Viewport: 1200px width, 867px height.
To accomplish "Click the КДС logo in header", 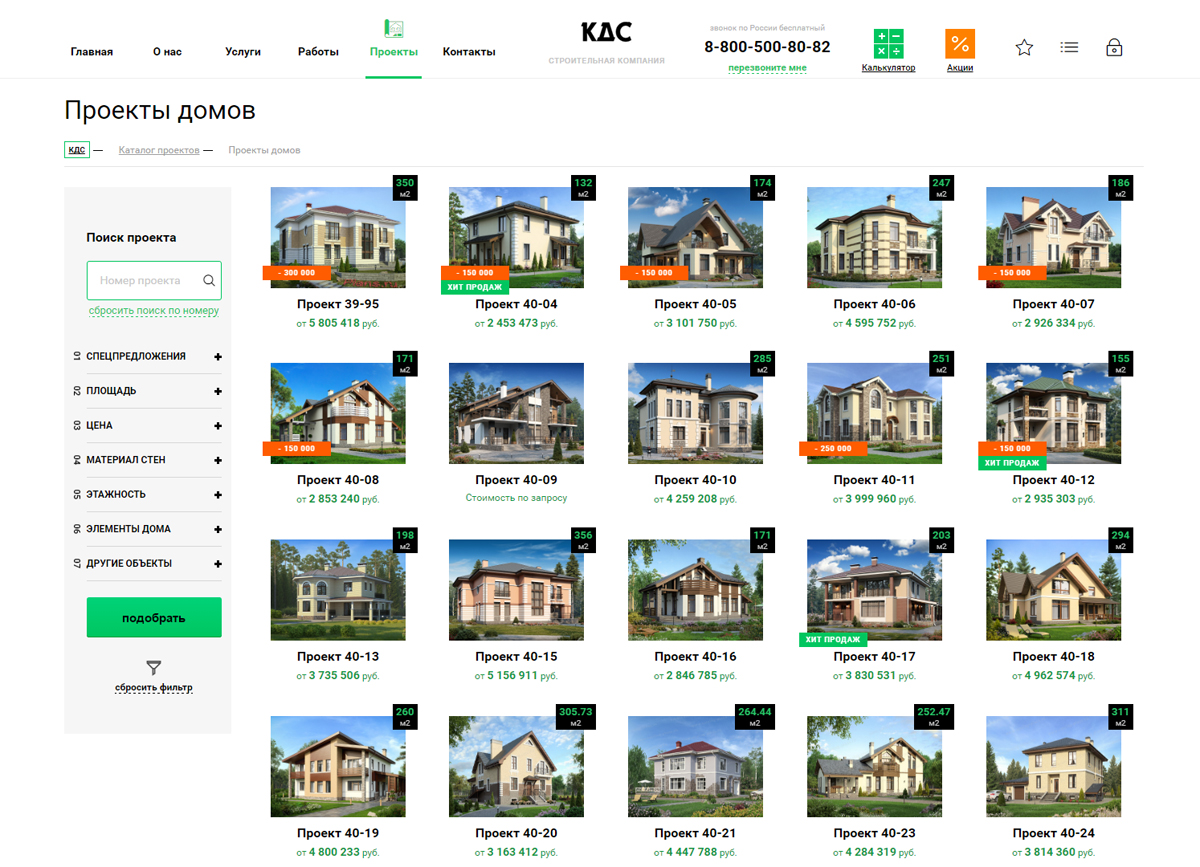I will pos(606,34).
